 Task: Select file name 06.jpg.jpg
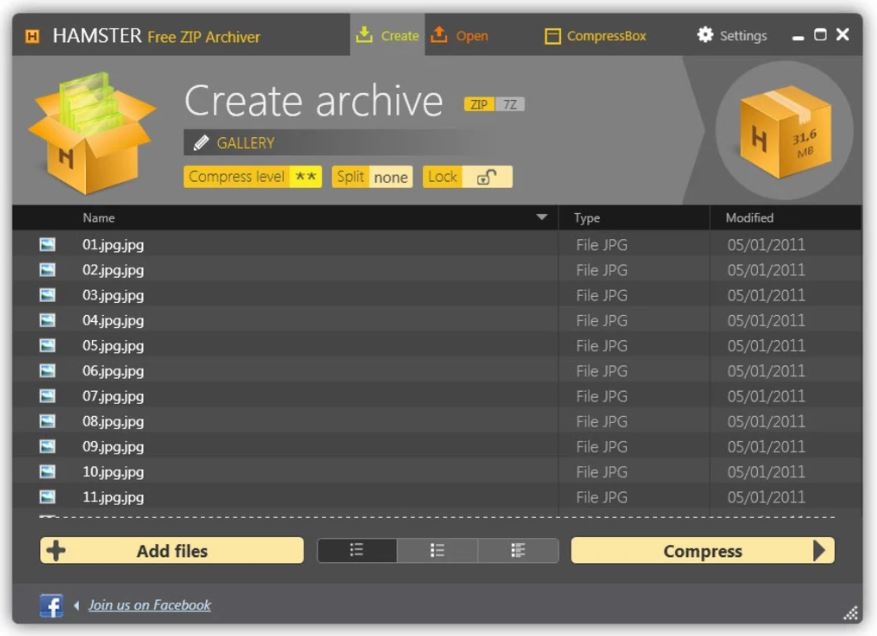(113, 371)
